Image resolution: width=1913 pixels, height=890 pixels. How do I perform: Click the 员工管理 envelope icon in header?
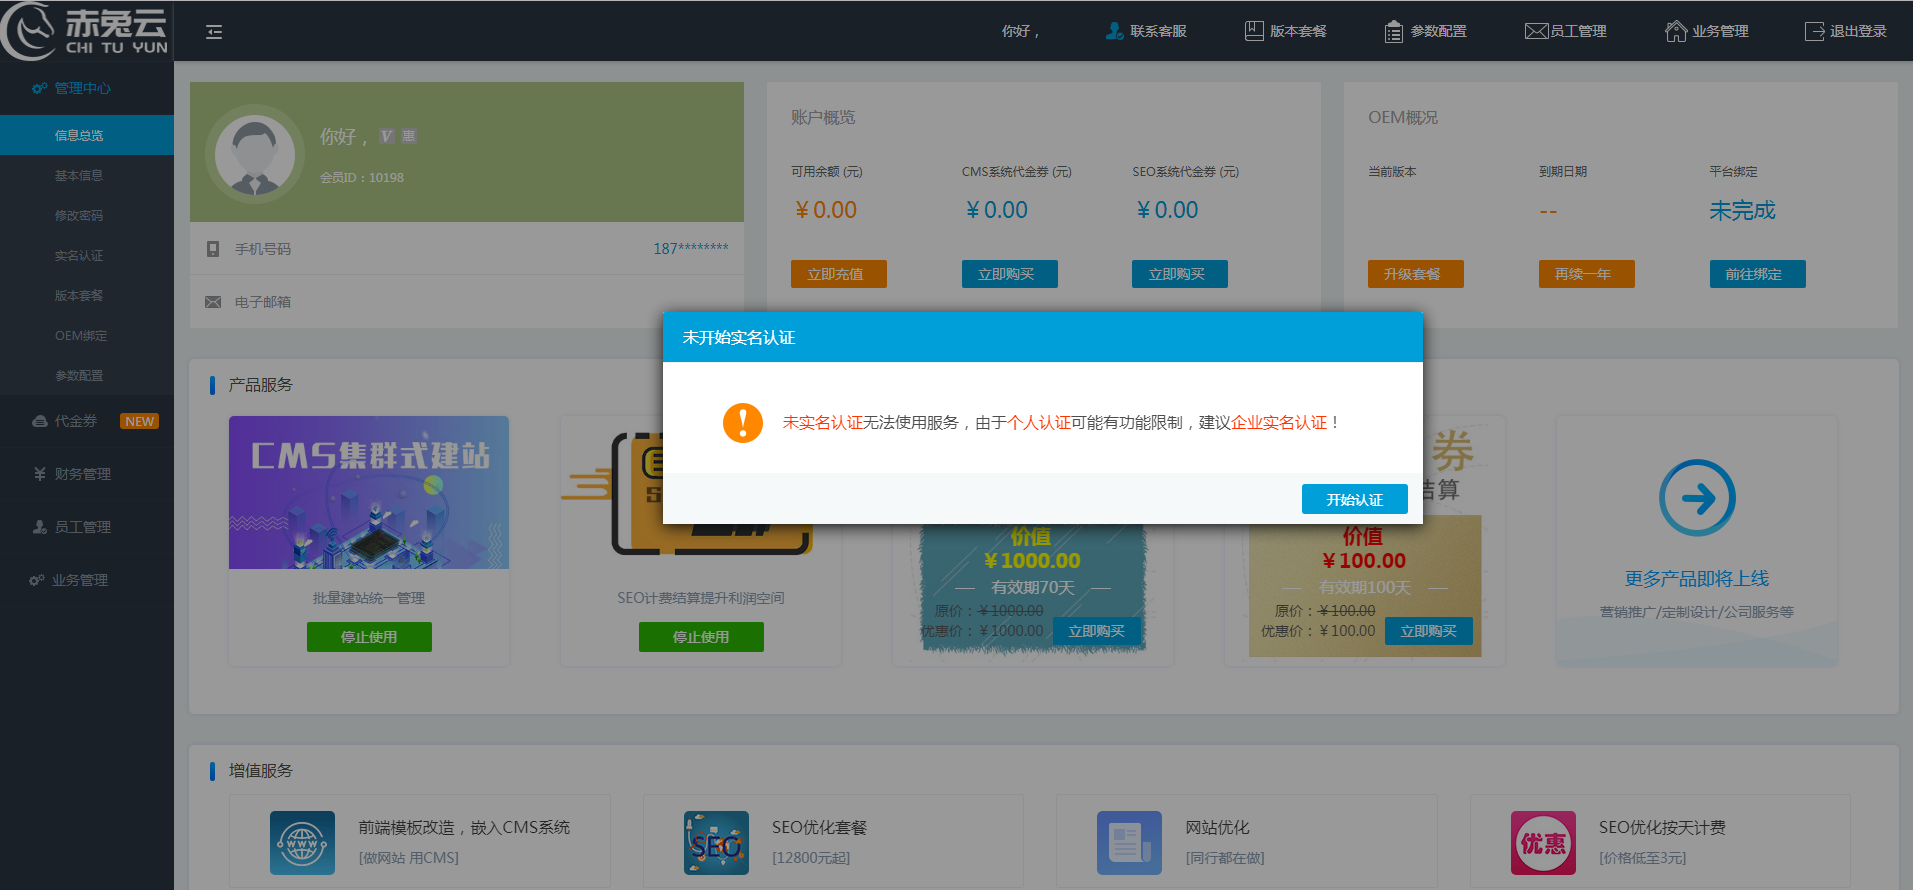[x=1536, y=31]
